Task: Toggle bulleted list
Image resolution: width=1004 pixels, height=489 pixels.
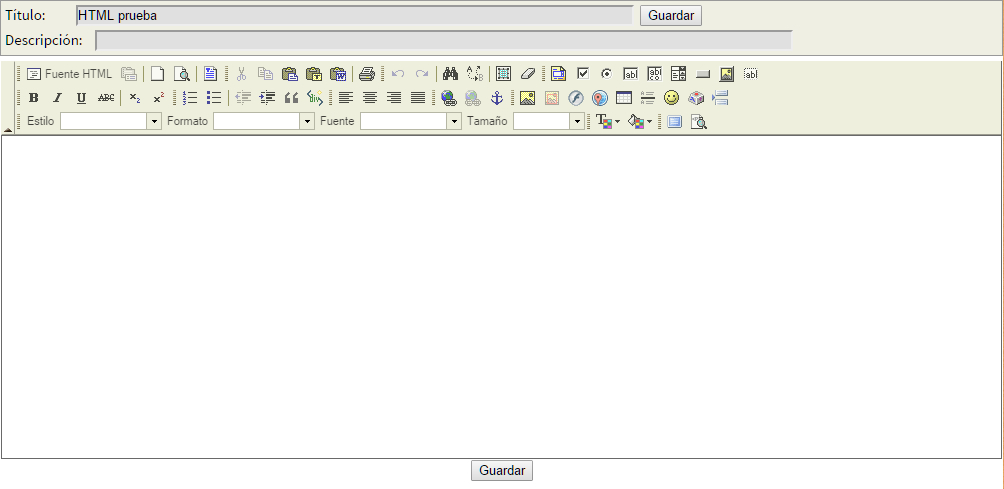Action: [214, 98]
